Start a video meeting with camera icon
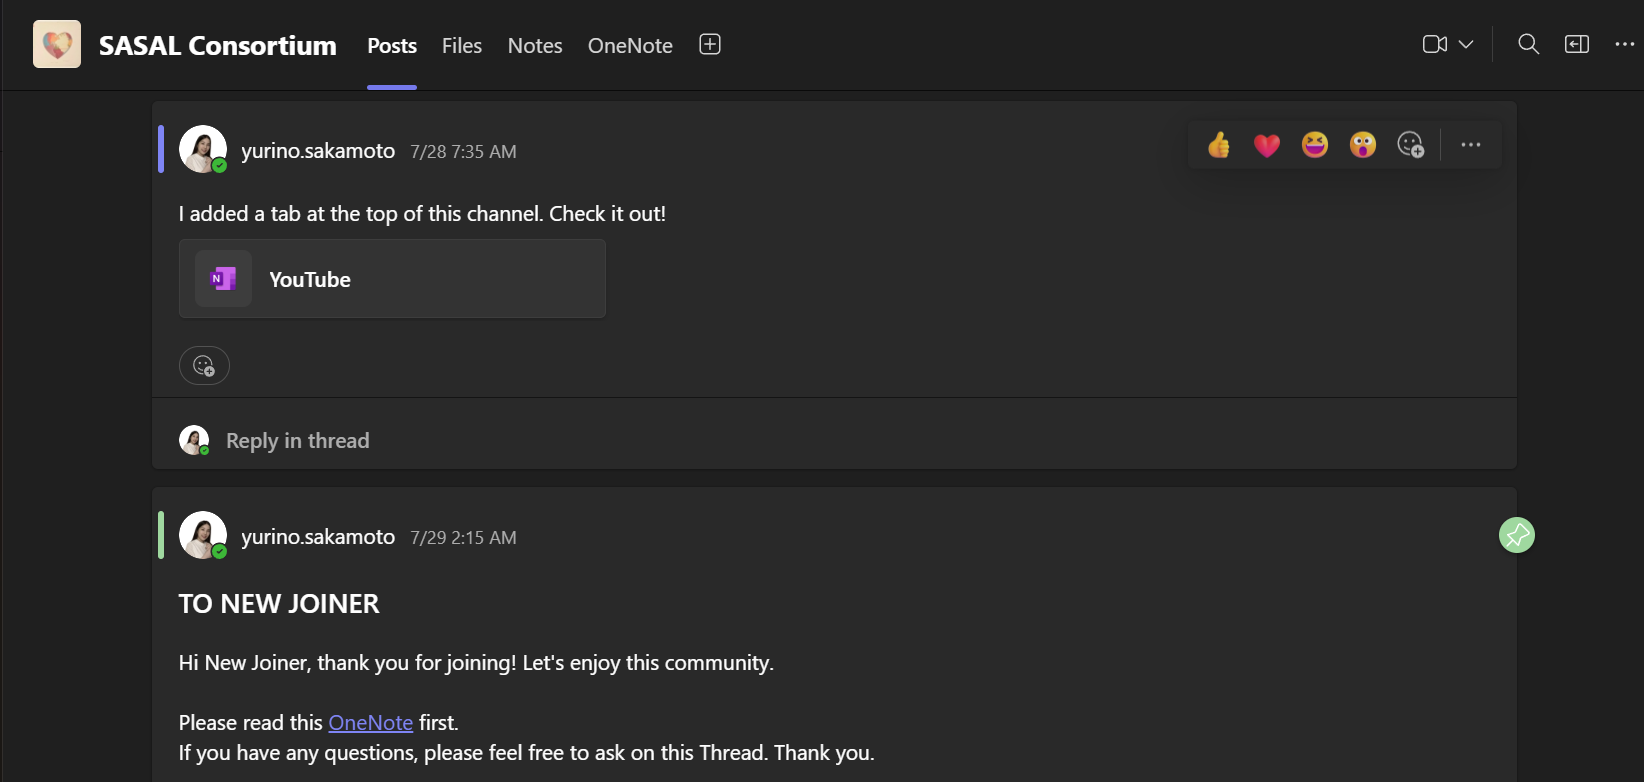 1435,45
